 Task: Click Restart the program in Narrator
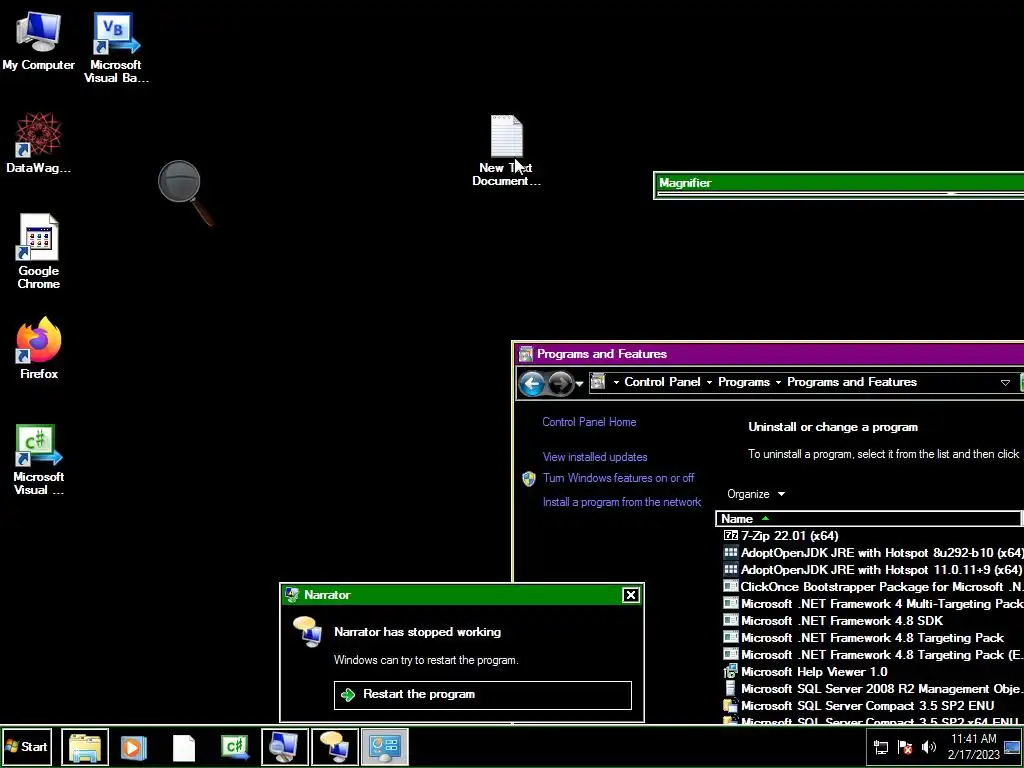[483, 695]
